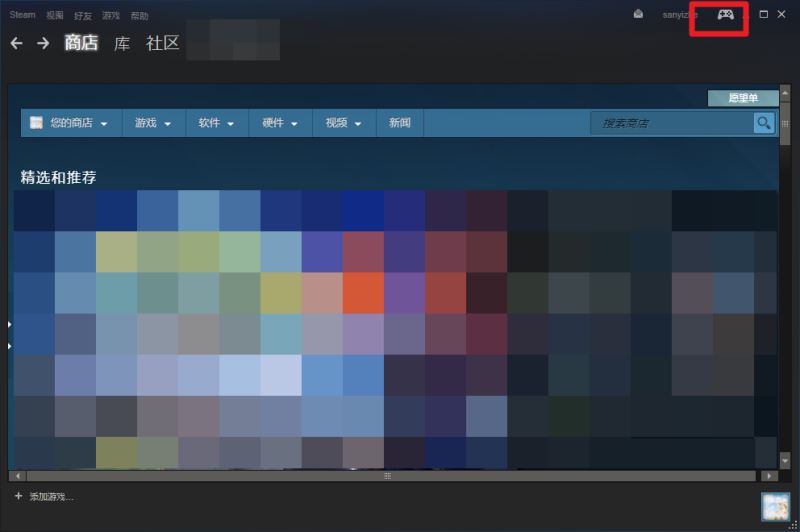Screen dimensions: 800x532
Task: Open the 帮助 menu
Action: pyautogui.click(x=139, y=16)
